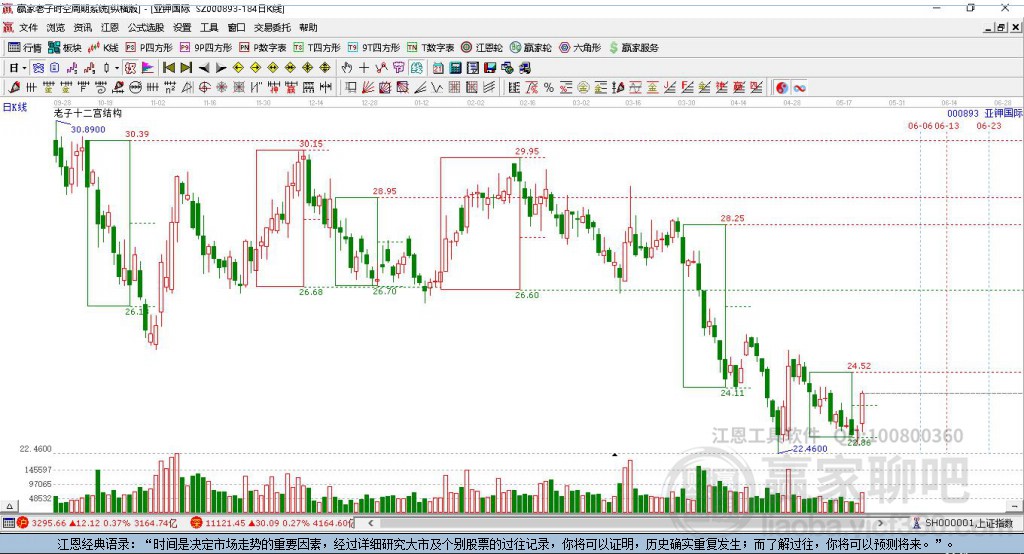Click the 22.4600 low price label
The image size is (1024, 554).
810,449
